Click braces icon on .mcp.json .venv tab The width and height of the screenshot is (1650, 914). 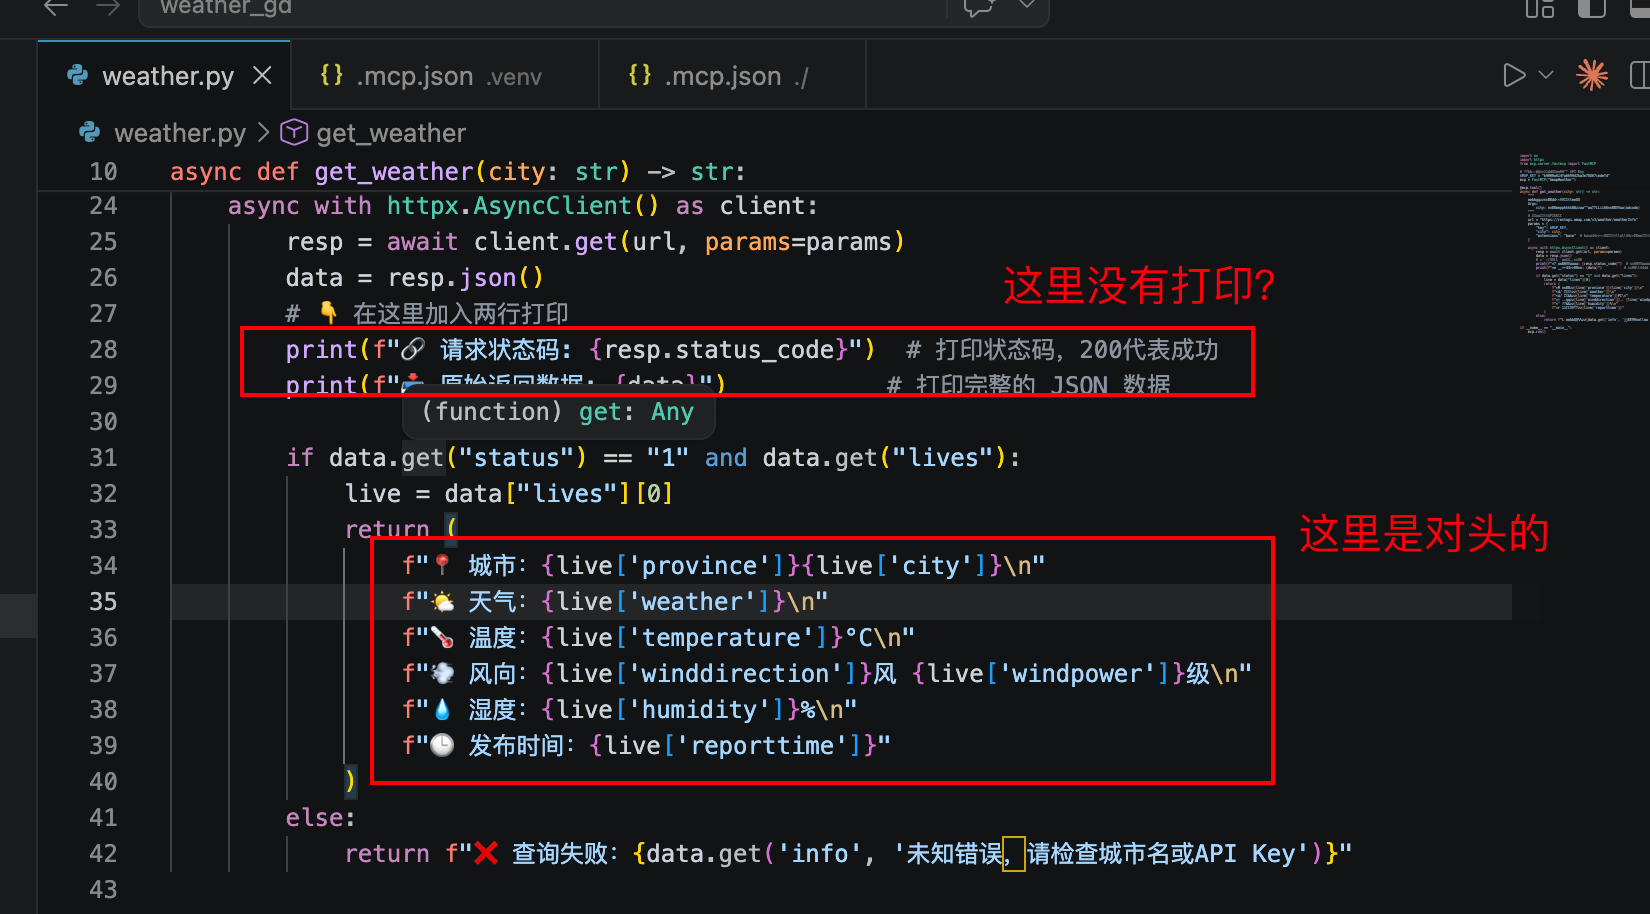332,75
